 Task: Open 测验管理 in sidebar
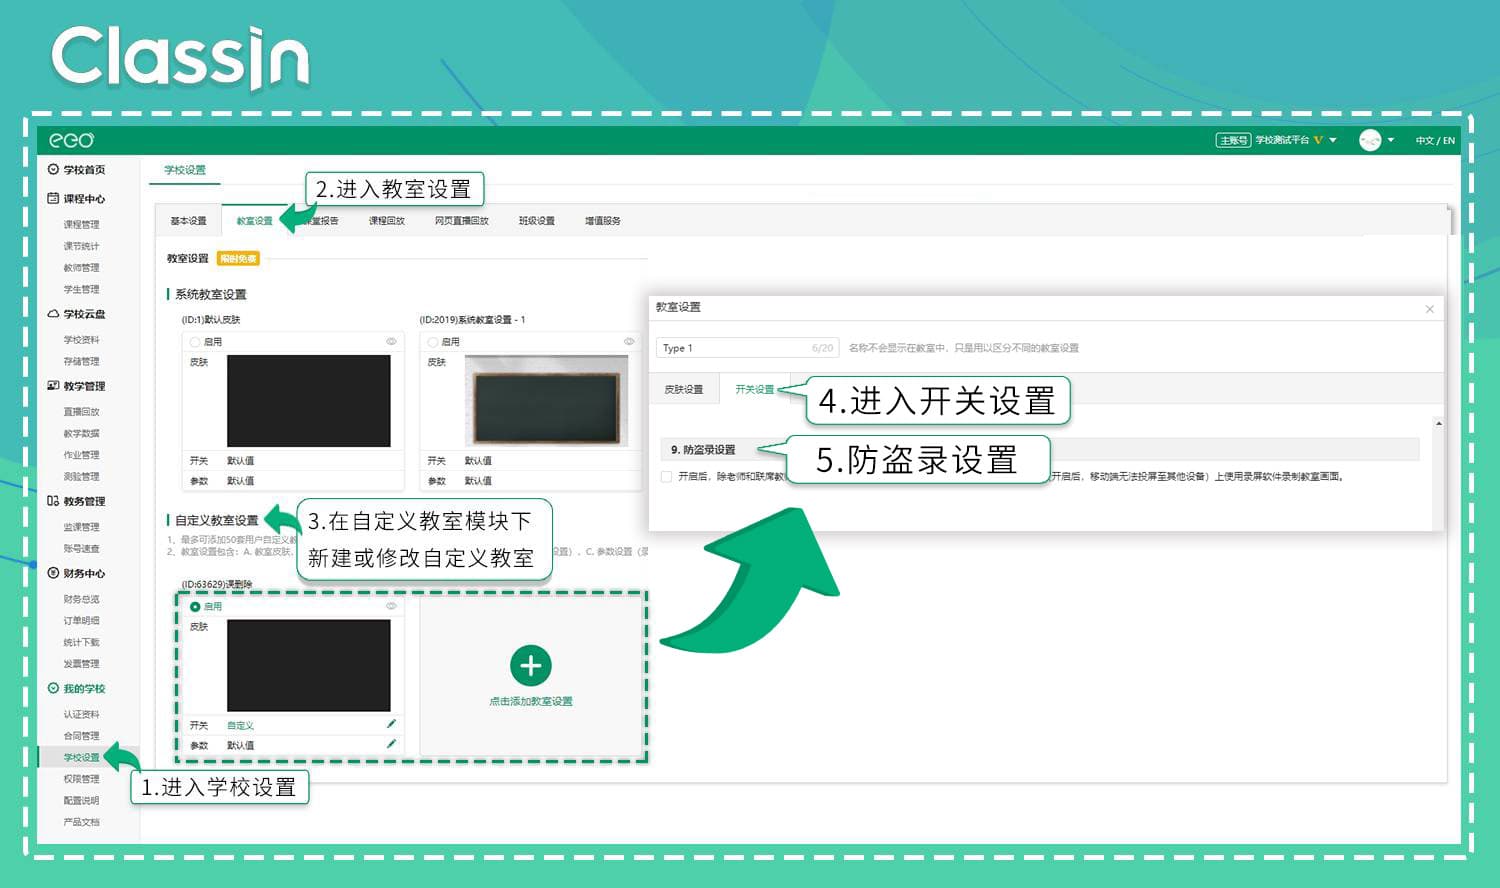tap(81, 477)
